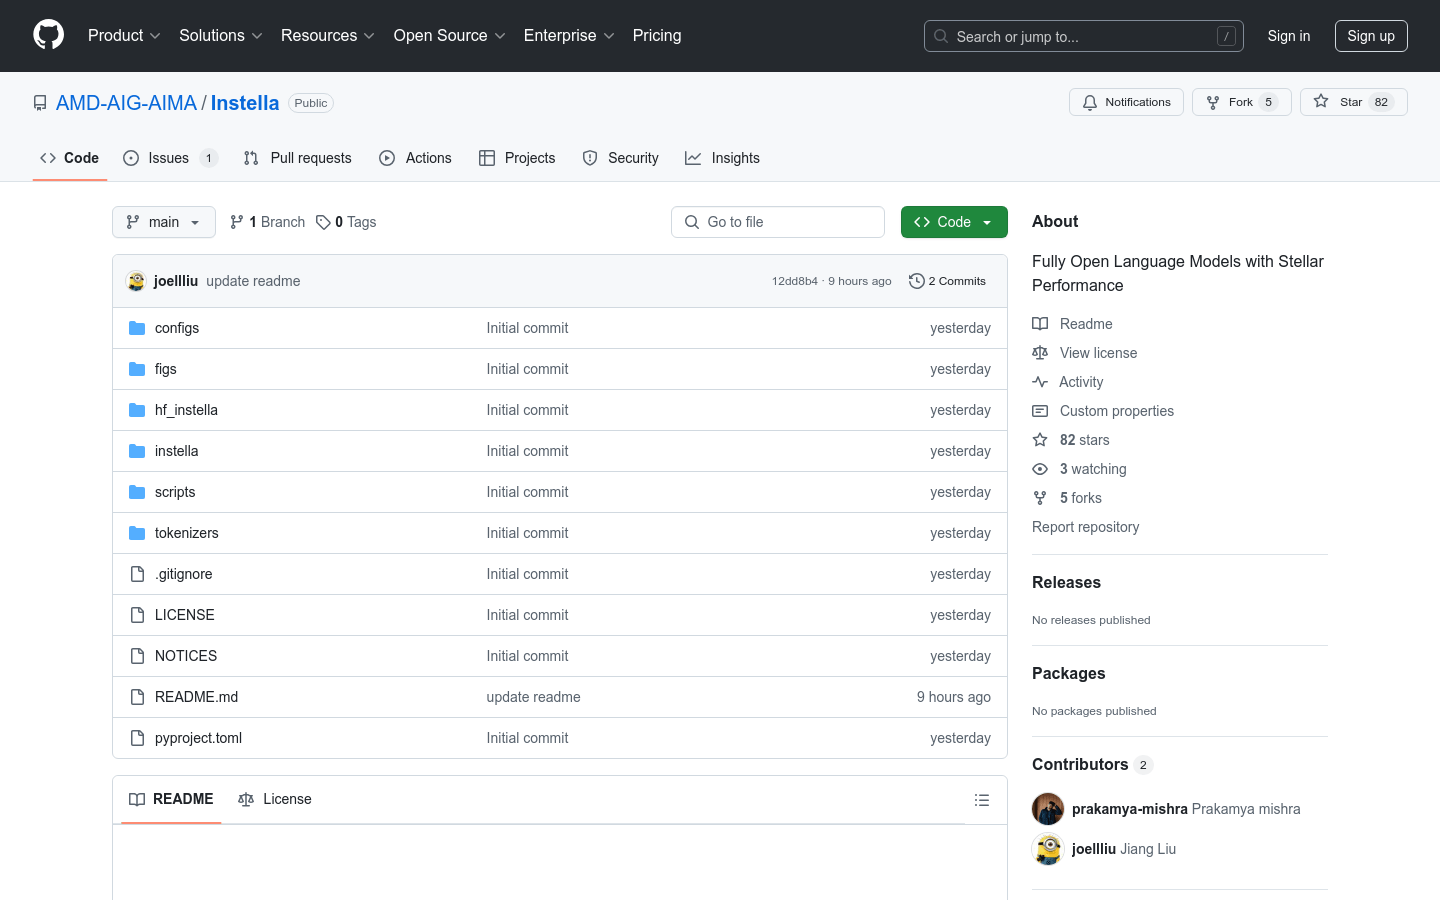Open the AMD-AIG-AIMA organization link
This screenshot has height=900, width=1440.
pyautogui.click(x=126, y=103)
